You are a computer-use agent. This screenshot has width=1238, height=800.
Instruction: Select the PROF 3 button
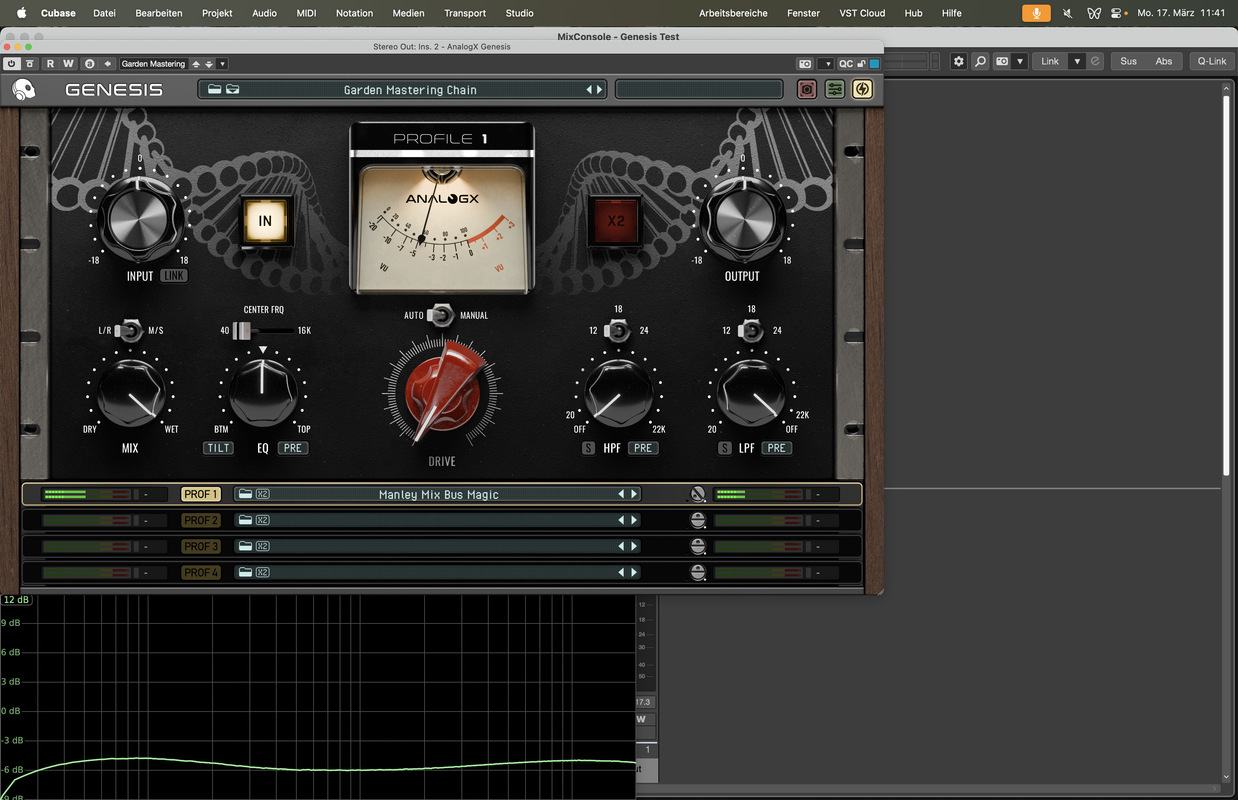pyautogui.click(x=200, y=546)
